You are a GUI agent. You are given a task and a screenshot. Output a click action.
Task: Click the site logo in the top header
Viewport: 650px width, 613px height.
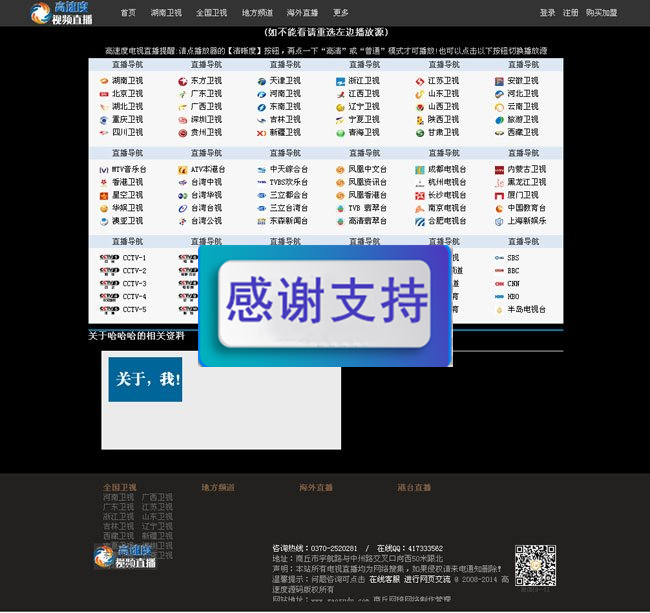61,13
